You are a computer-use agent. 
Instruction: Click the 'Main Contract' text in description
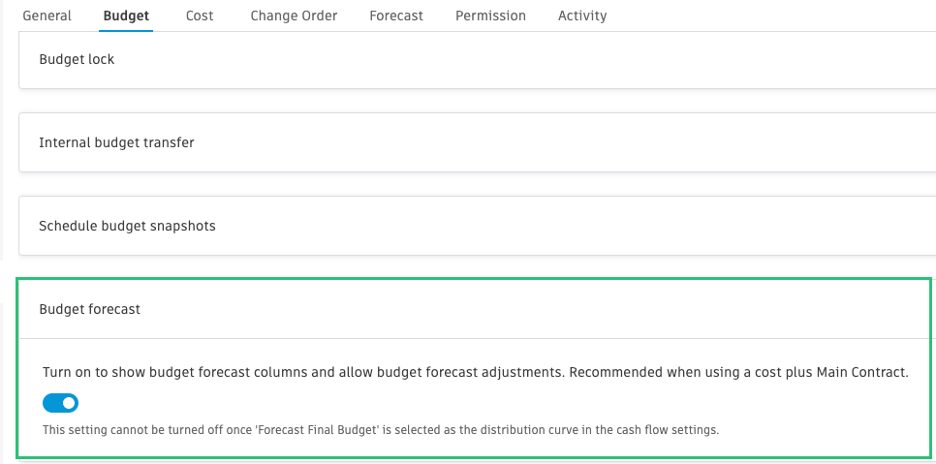tap(862, 372)
